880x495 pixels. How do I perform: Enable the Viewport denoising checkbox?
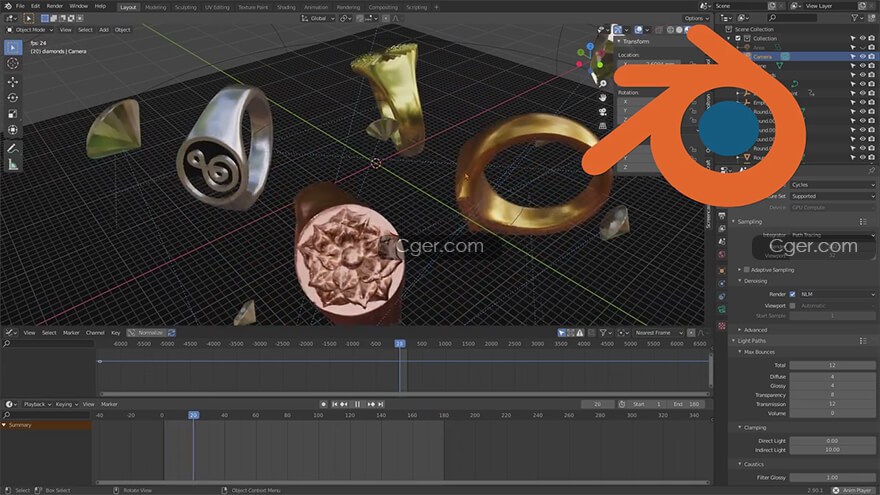[792, 306]
